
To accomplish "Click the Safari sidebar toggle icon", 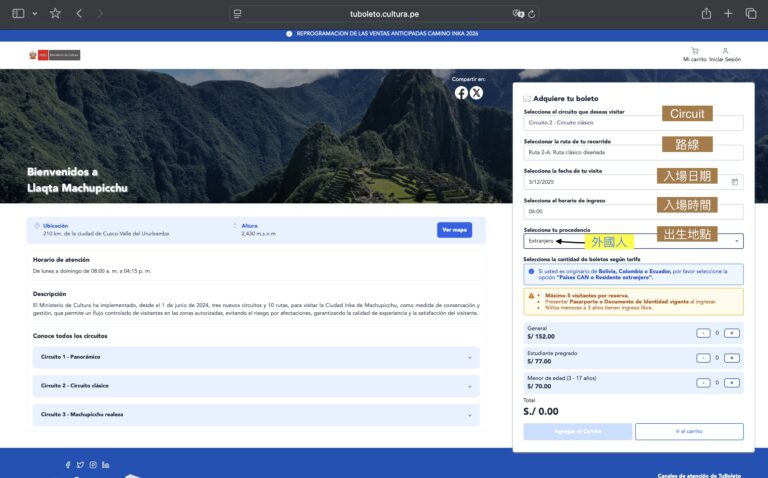I will (x=17, y=13).
